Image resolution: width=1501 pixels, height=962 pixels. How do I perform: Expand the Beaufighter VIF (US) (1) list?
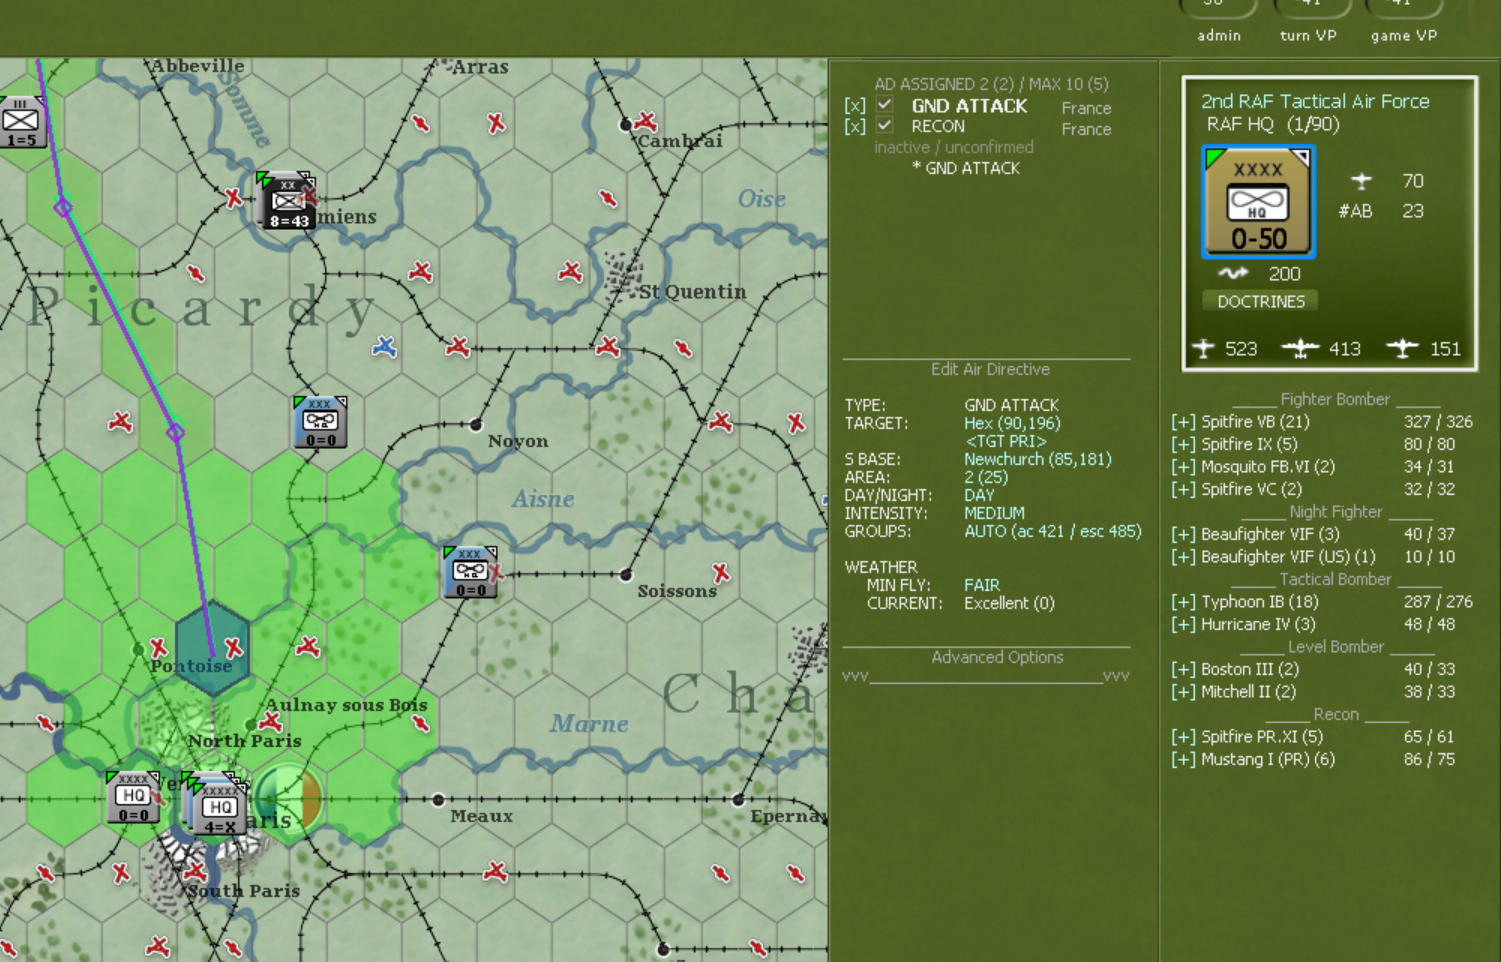[x=1183, y=557]
